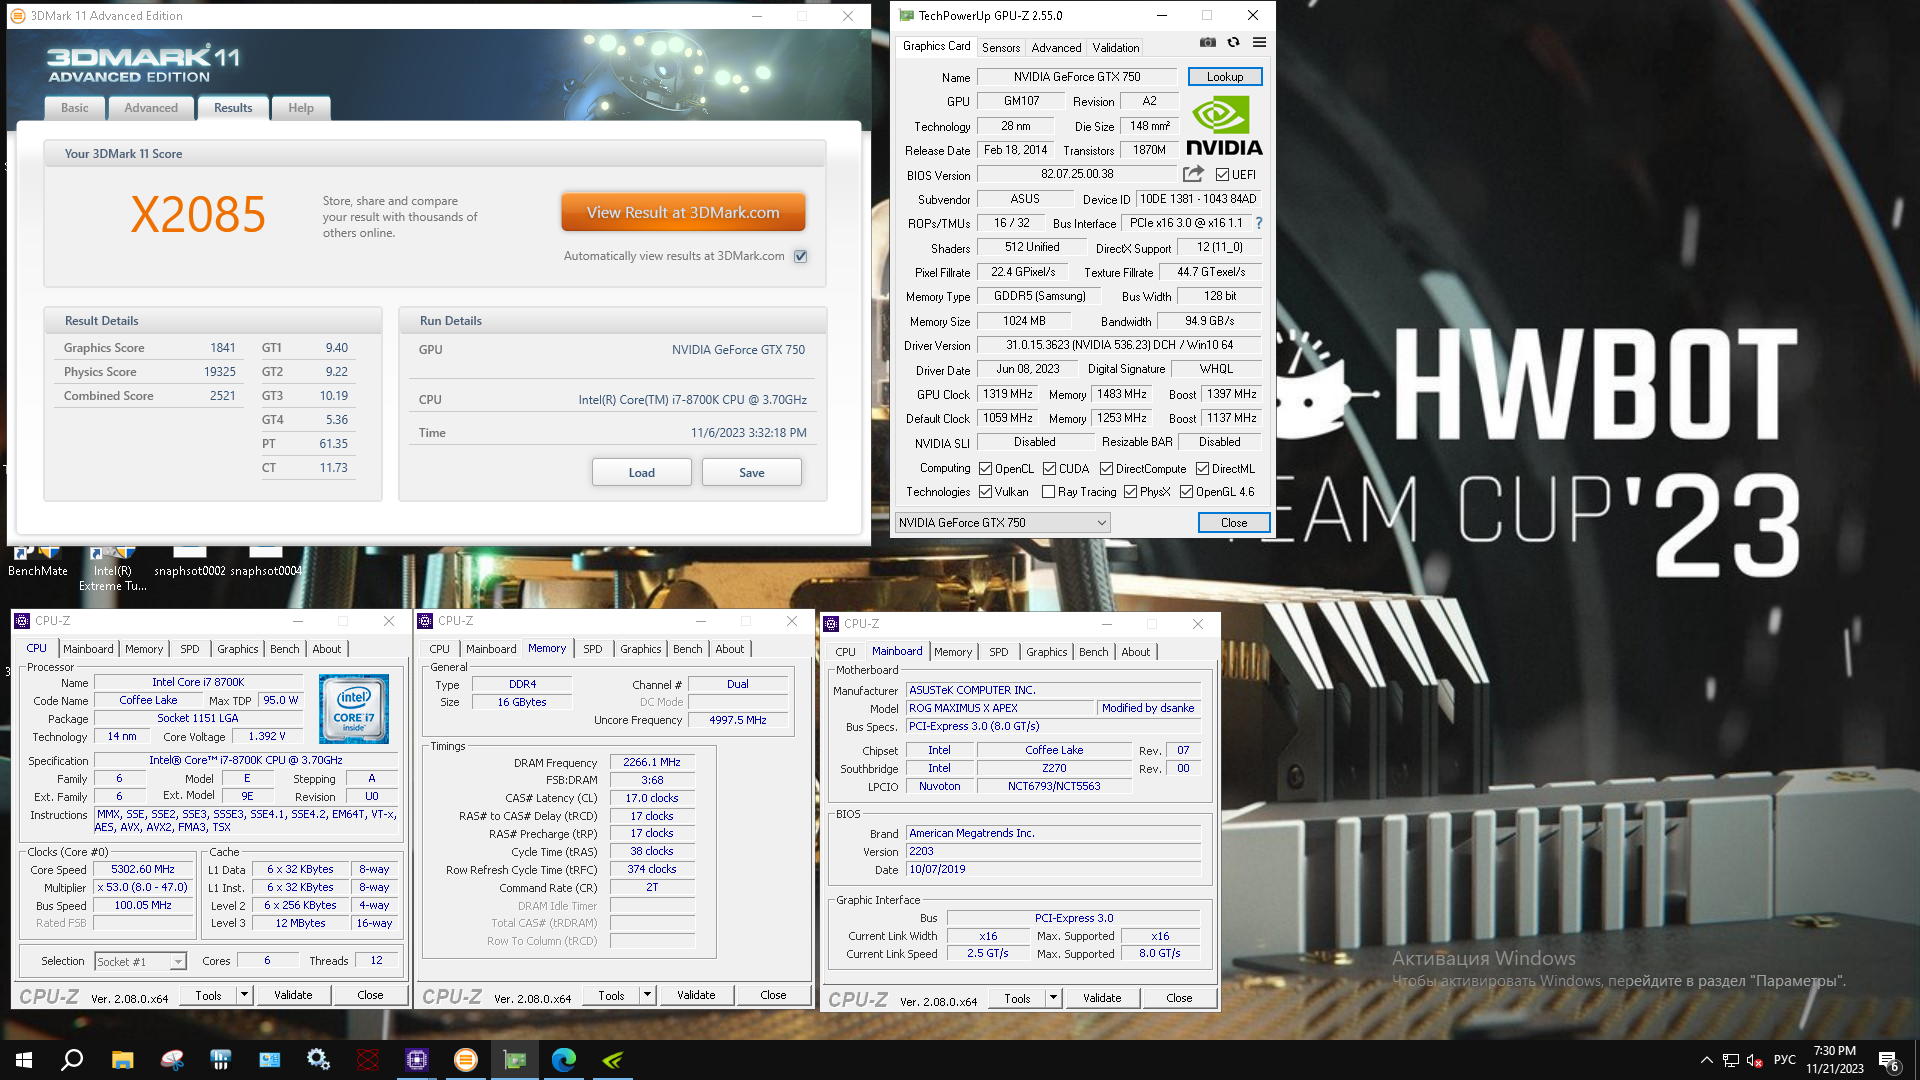The height and width of the screenshot is (1080, 1920).
Task: Toggle the DirectCompute checkbox
Action: (x=1106, y=468)
